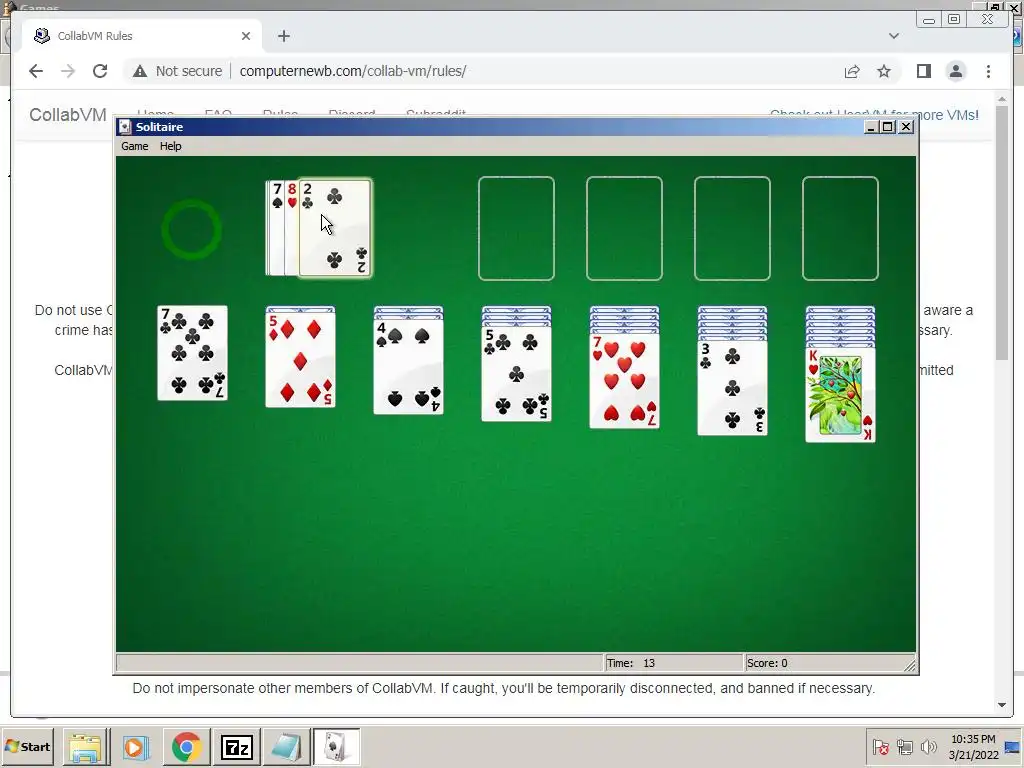Click the Time status bar entry
This screenshot has height=768, width=1024.
pyautogui.click(x=674, y=663)
